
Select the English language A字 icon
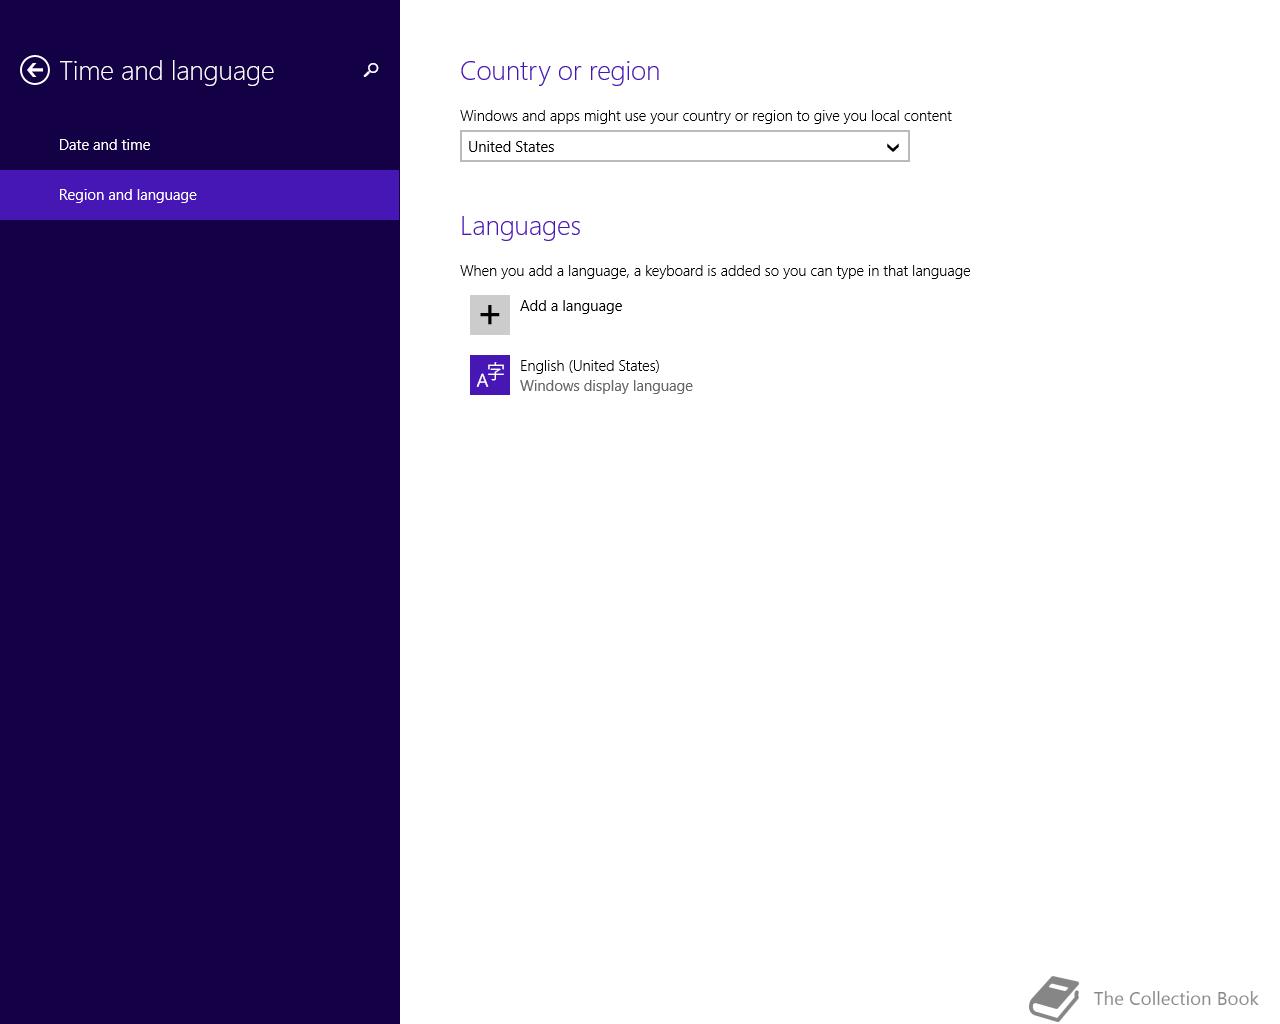pyautogui.click(x=490, y=375)
